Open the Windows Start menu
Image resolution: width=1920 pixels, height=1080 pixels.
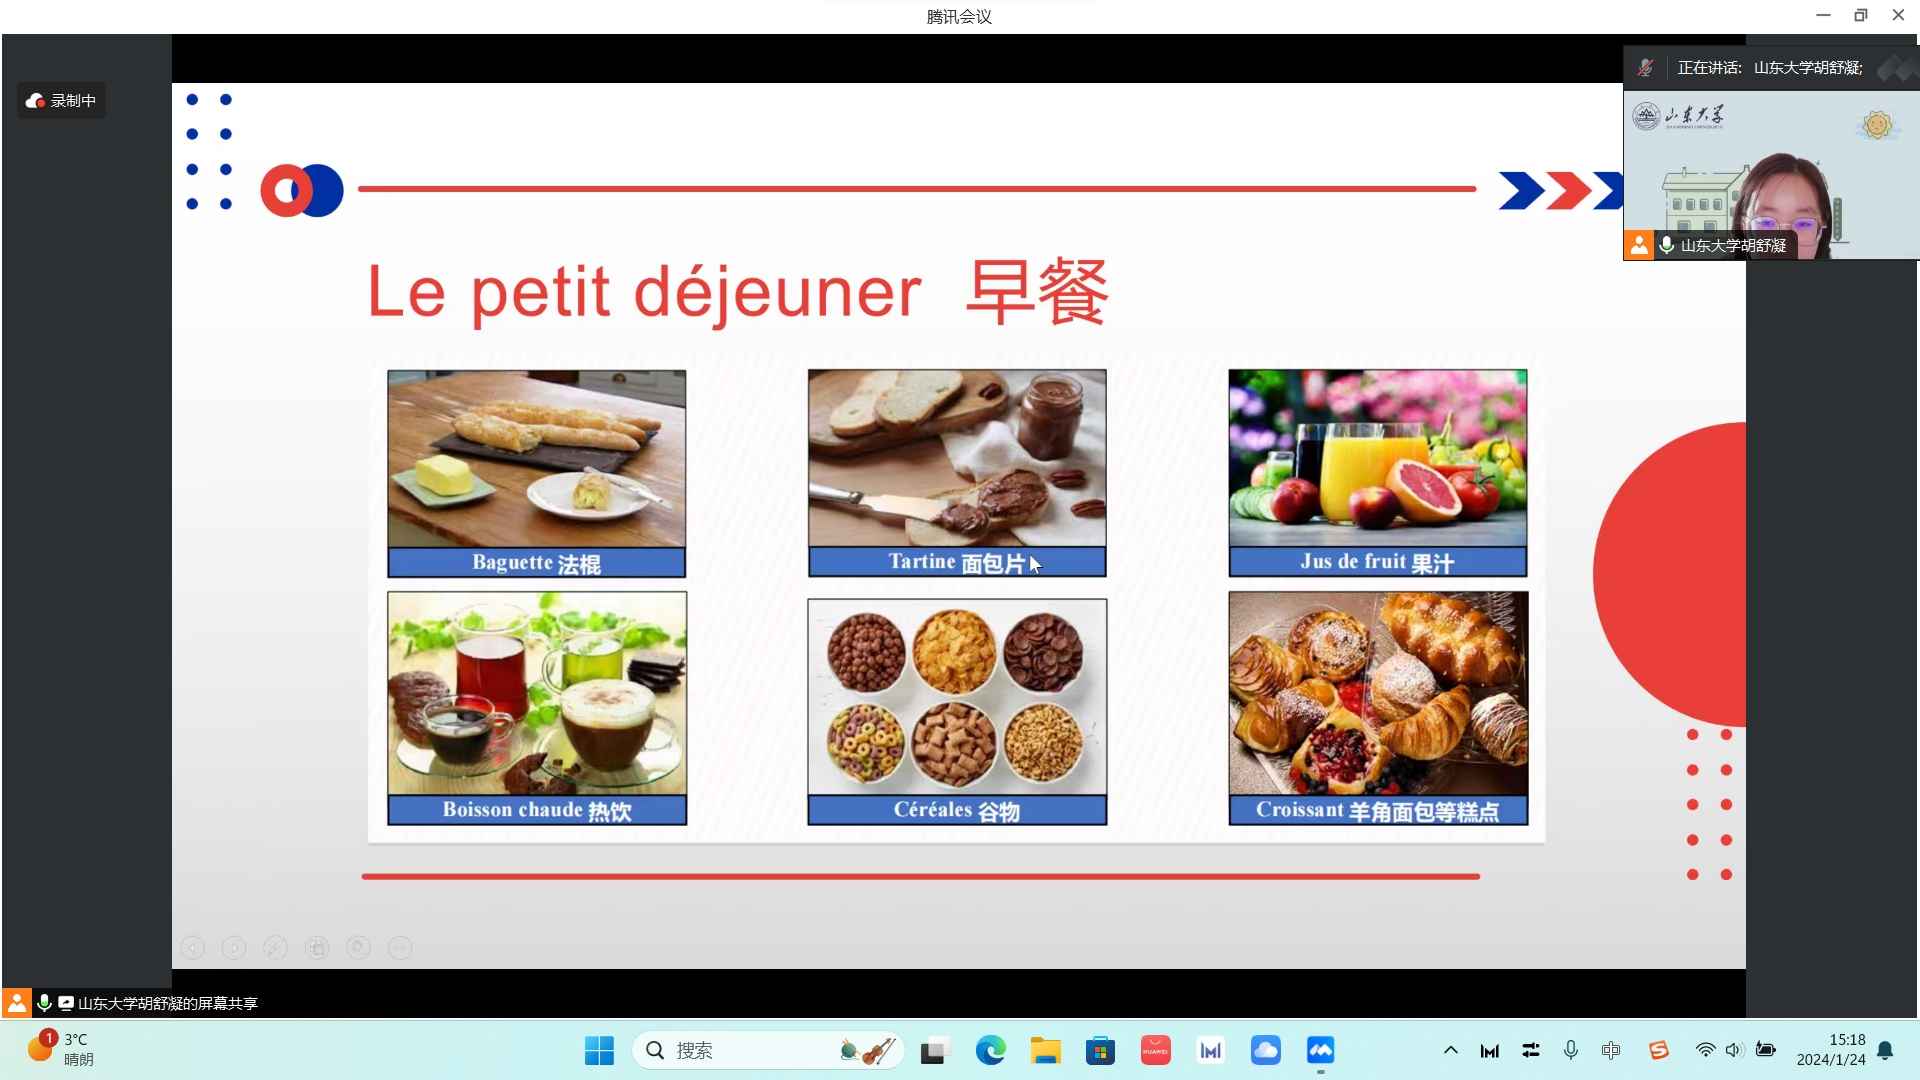pyautogui.click(x=599, y=1050)
